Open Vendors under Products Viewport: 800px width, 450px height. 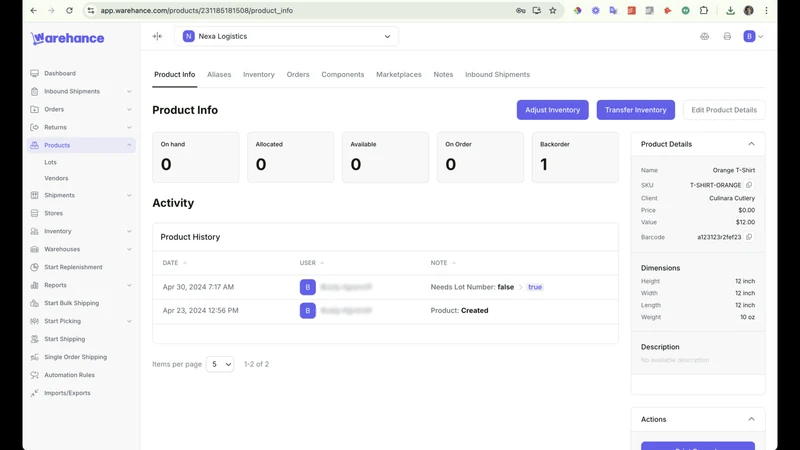click(56, 178)
